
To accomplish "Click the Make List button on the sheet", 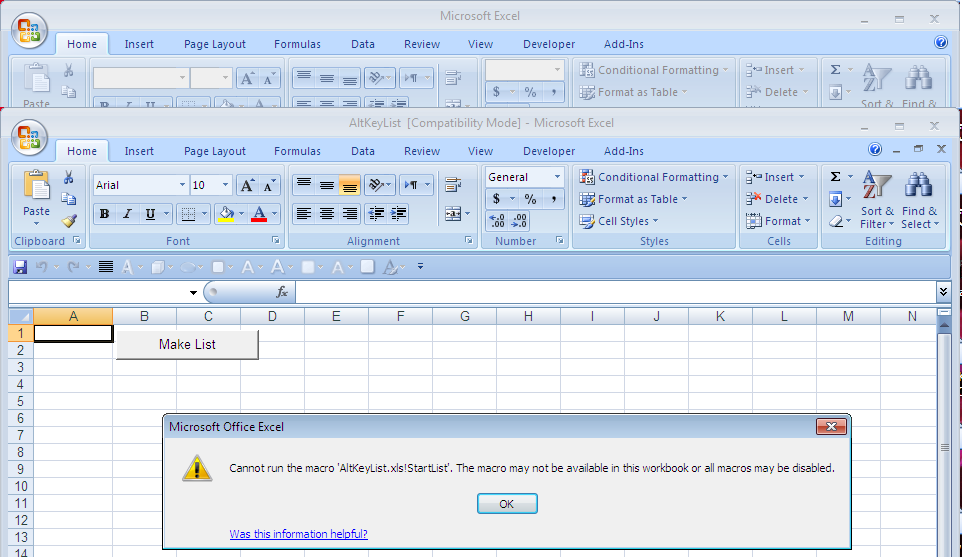I will [187, 345].
